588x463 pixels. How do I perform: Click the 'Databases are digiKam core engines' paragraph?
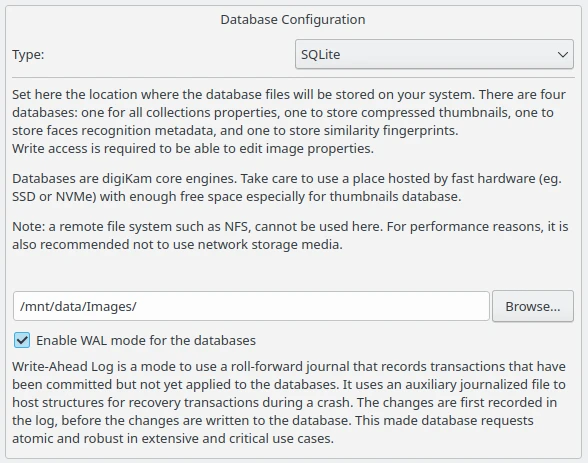[287, 187]
